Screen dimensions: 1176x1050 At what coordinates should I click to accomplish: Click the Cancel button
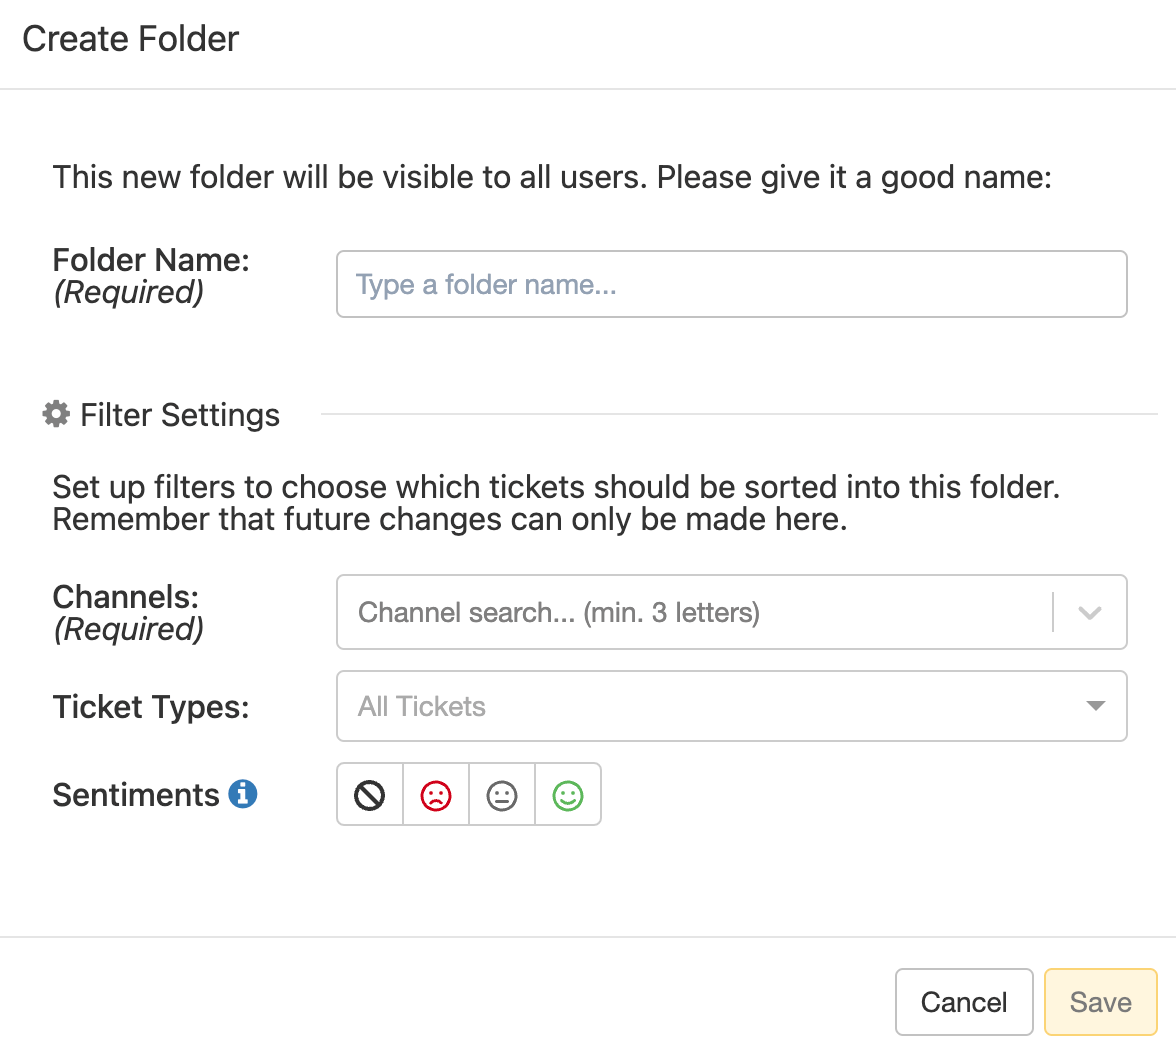click(963, 1002)
